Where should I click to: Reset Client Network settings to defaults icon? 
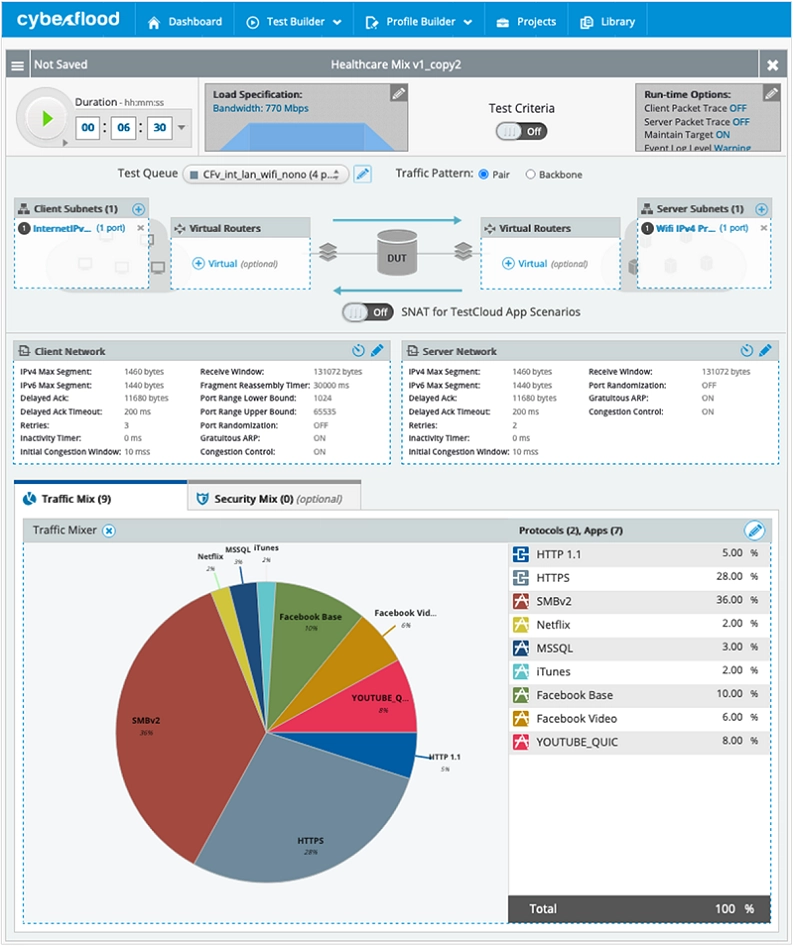(359, 351)
